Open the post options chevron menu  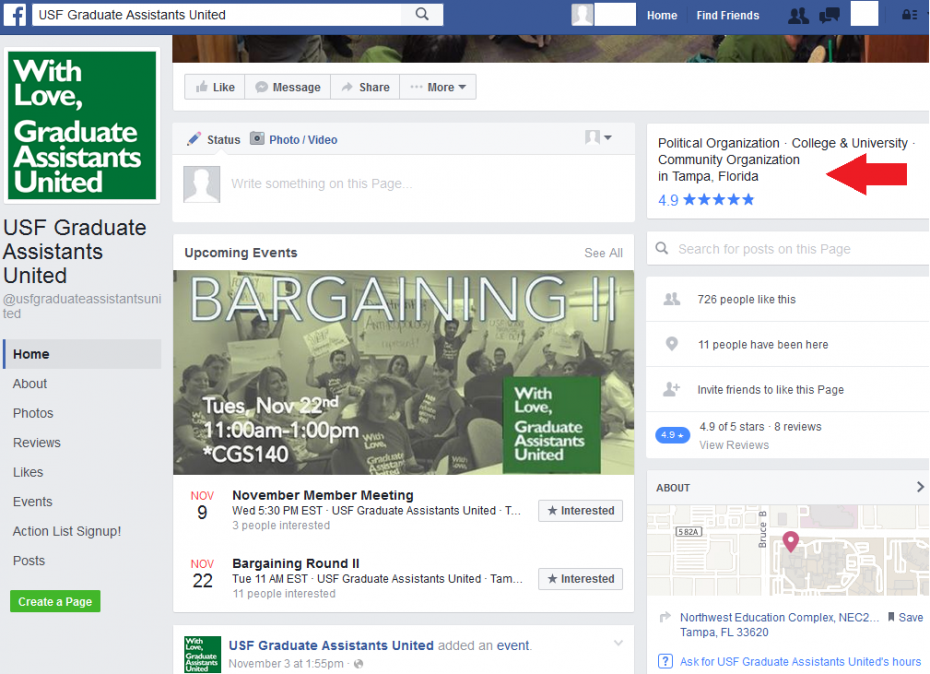tap(618, 643)
